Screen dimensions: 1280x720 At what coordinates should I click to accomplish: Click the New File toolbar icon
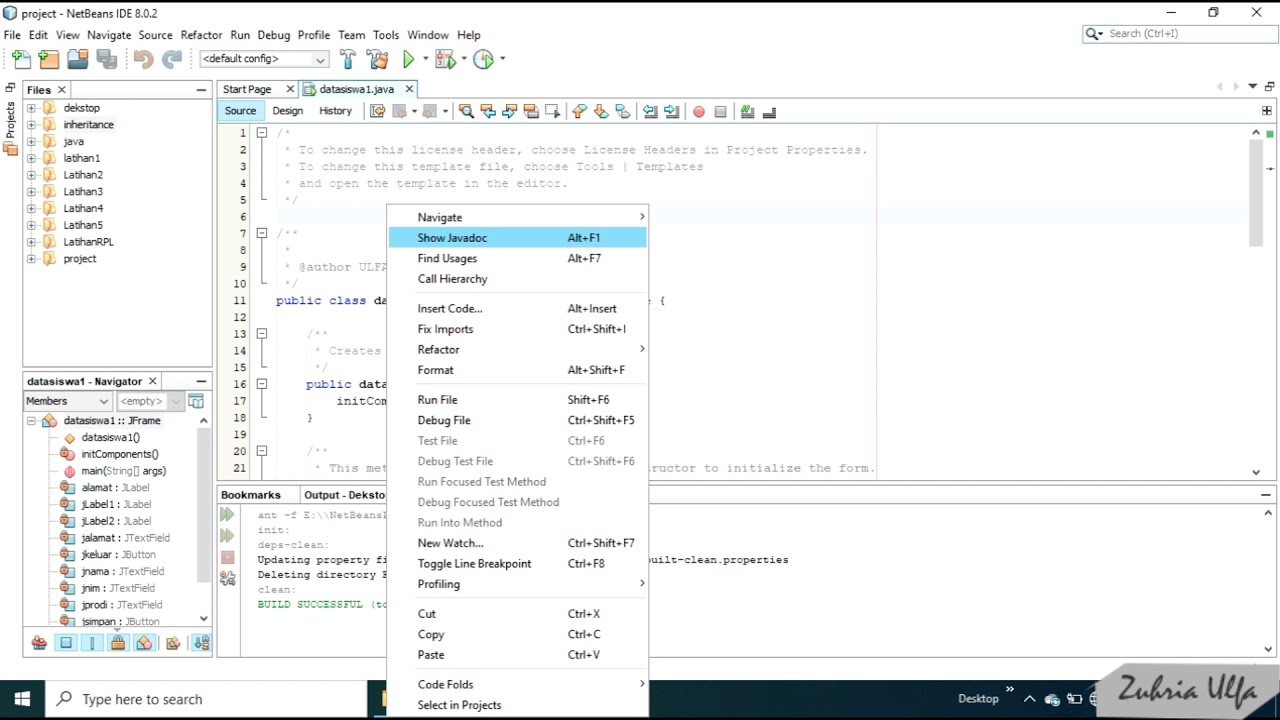point(21,59)
